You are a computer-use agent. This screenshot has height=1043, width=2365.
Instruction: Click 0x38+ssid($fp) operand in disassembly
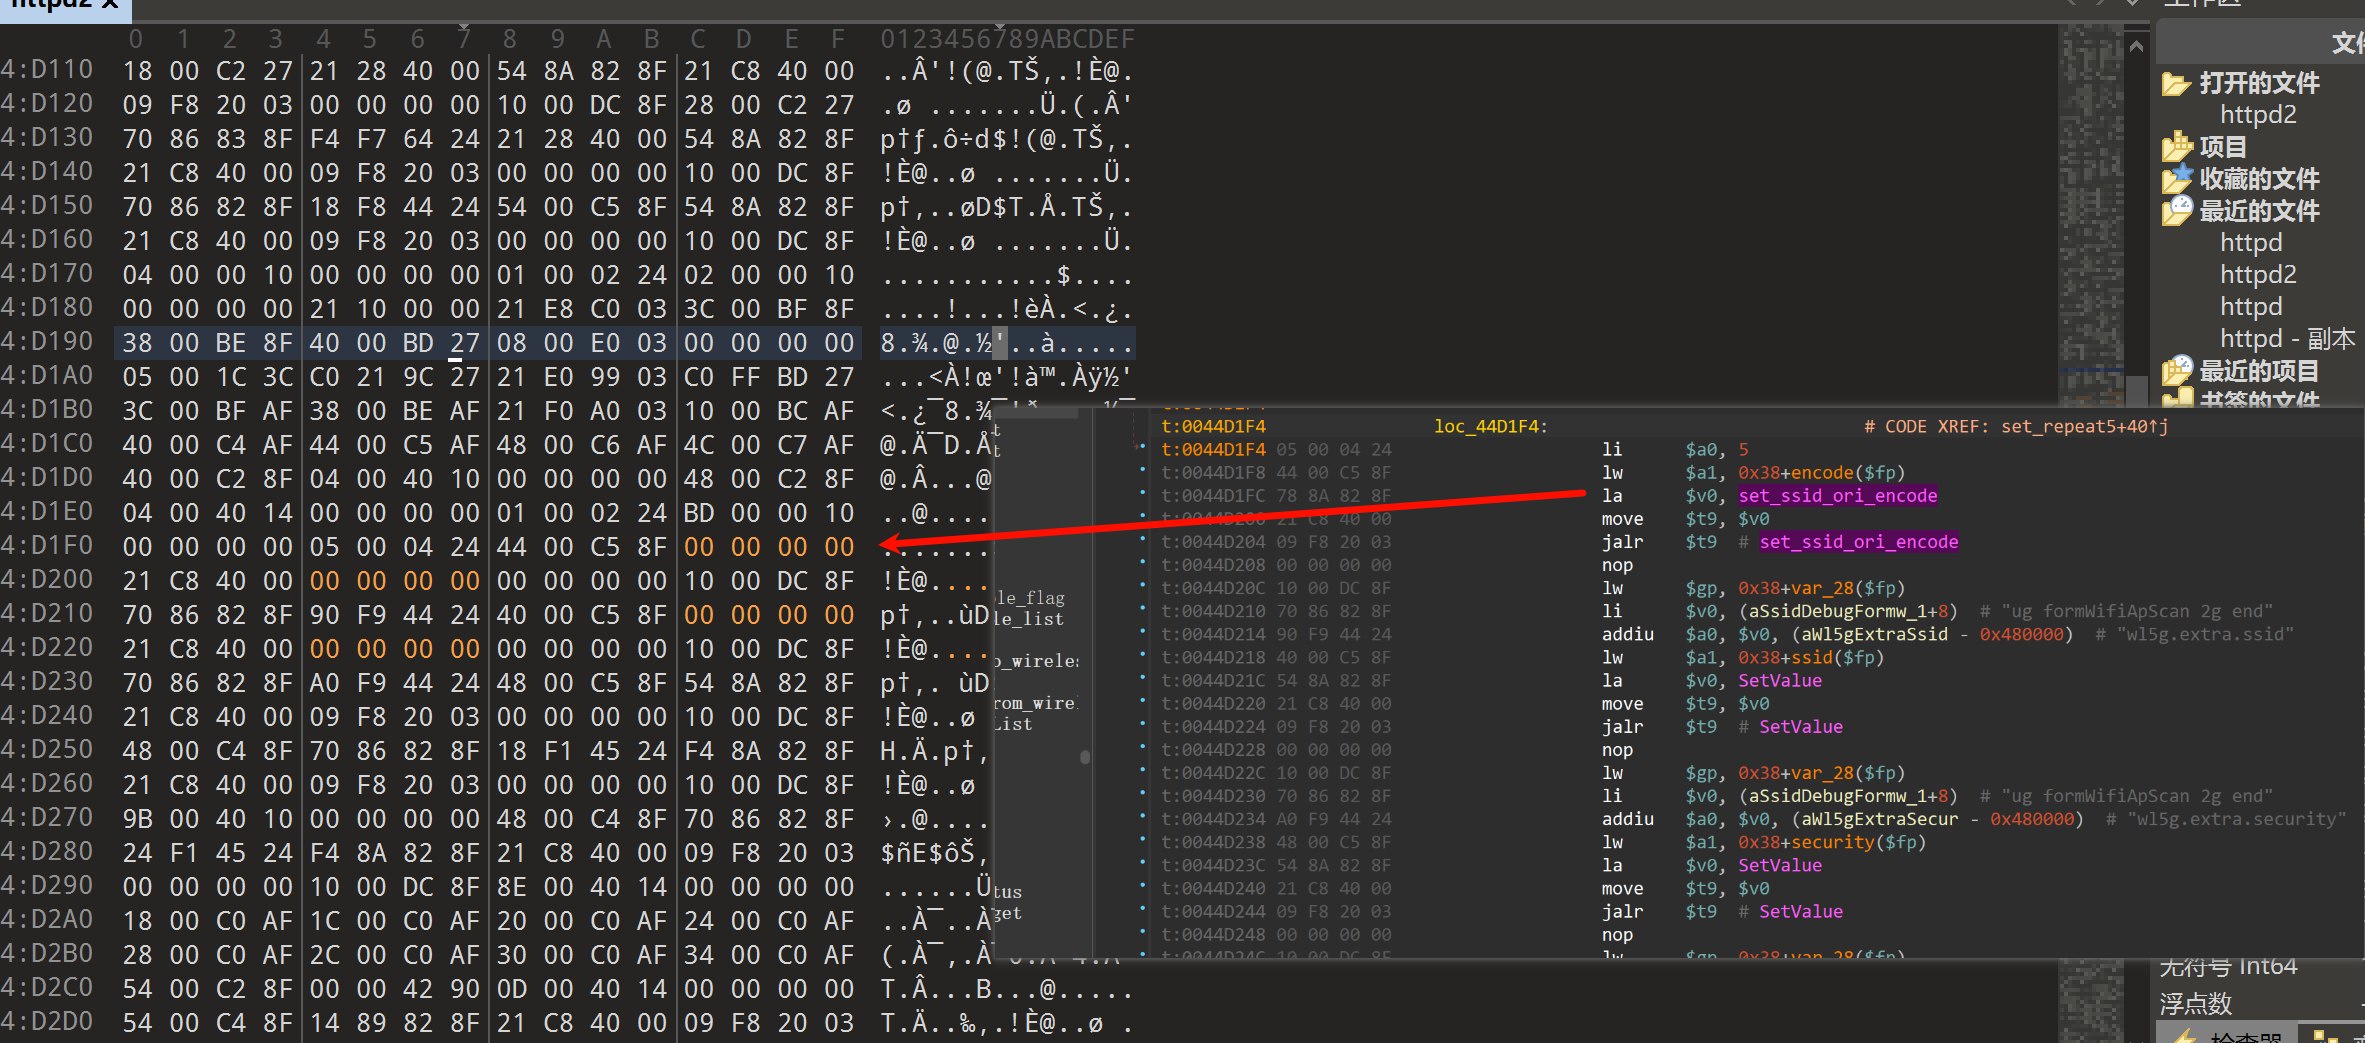tap(1811, 658)
